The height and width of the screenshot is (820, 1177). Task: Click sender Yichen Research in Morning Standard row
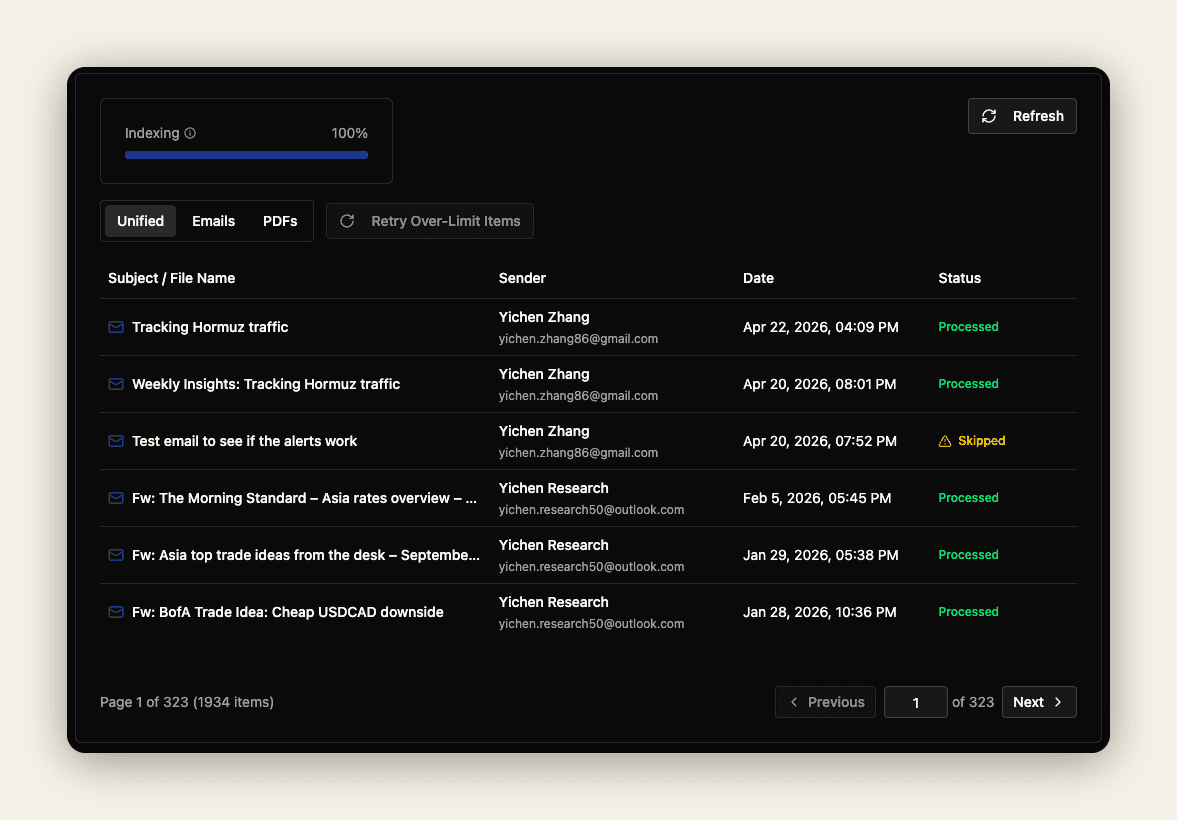tap(553, 488)
